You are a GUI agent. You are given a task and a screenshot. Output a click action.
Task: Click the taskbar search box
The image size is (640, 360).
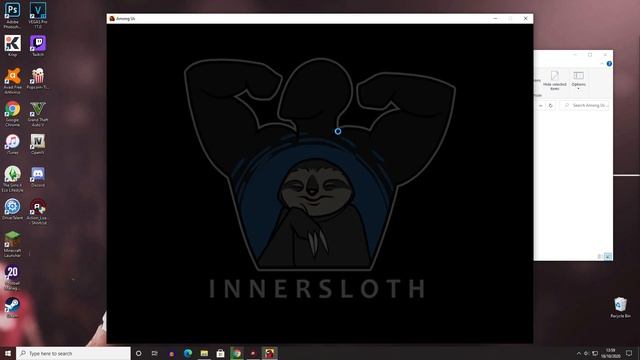(x=73, y=353)
